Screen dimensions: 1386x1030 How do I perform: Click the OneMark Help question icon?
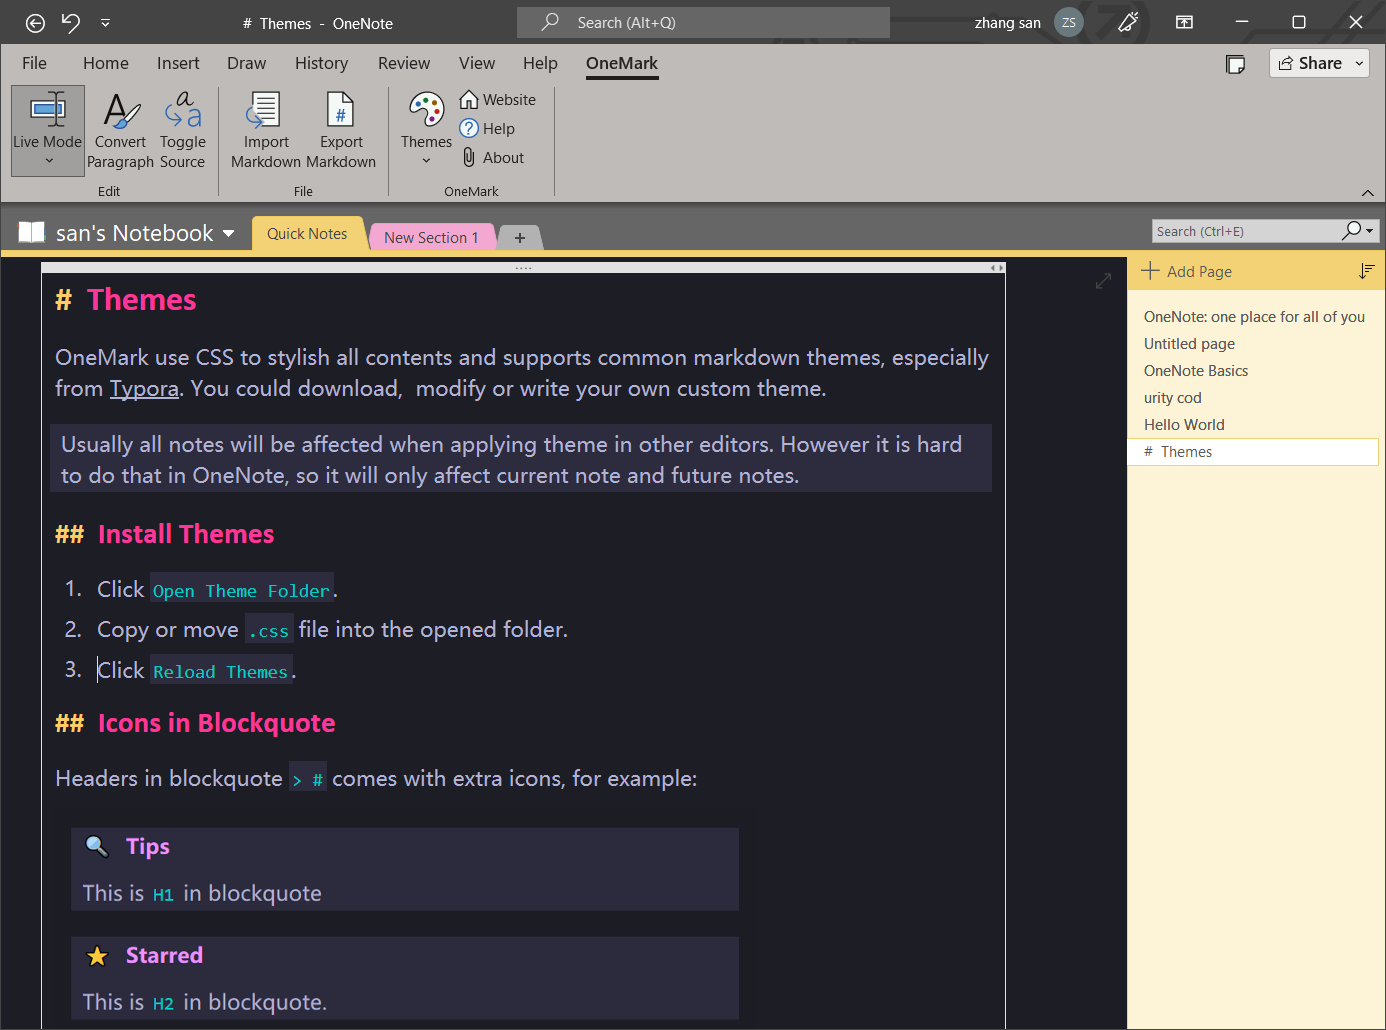(x=469, y=128)
